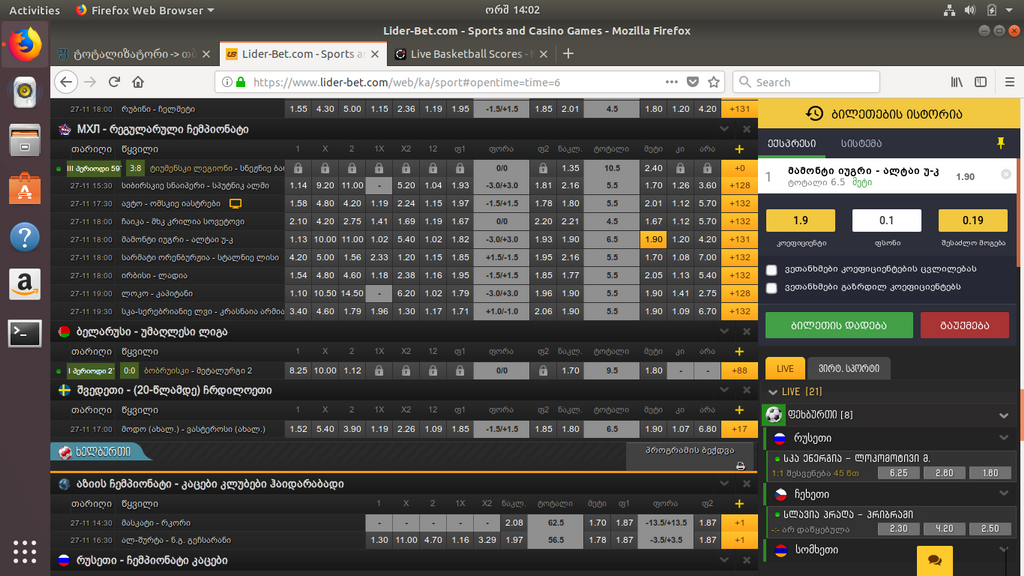Viewport: 1024px width, 576px height.
Task: Open page actions three-dot menu in address bar
Action: 671,82
